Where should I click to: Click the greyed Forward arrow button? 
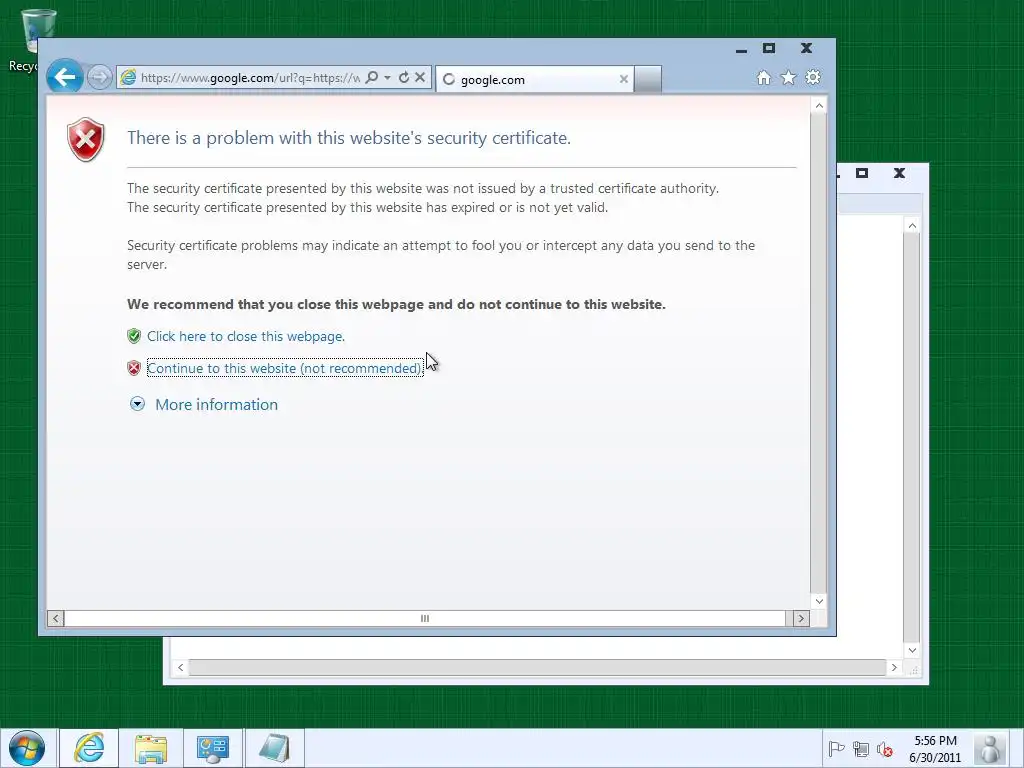coord(99,78)
